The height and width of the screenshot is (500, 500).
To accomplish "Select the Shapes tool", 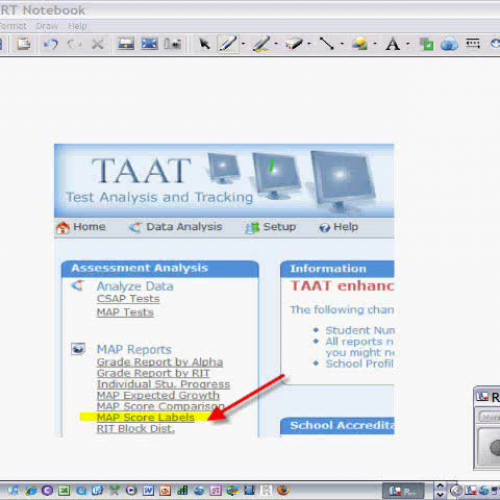I will click(x=360, y=44).
